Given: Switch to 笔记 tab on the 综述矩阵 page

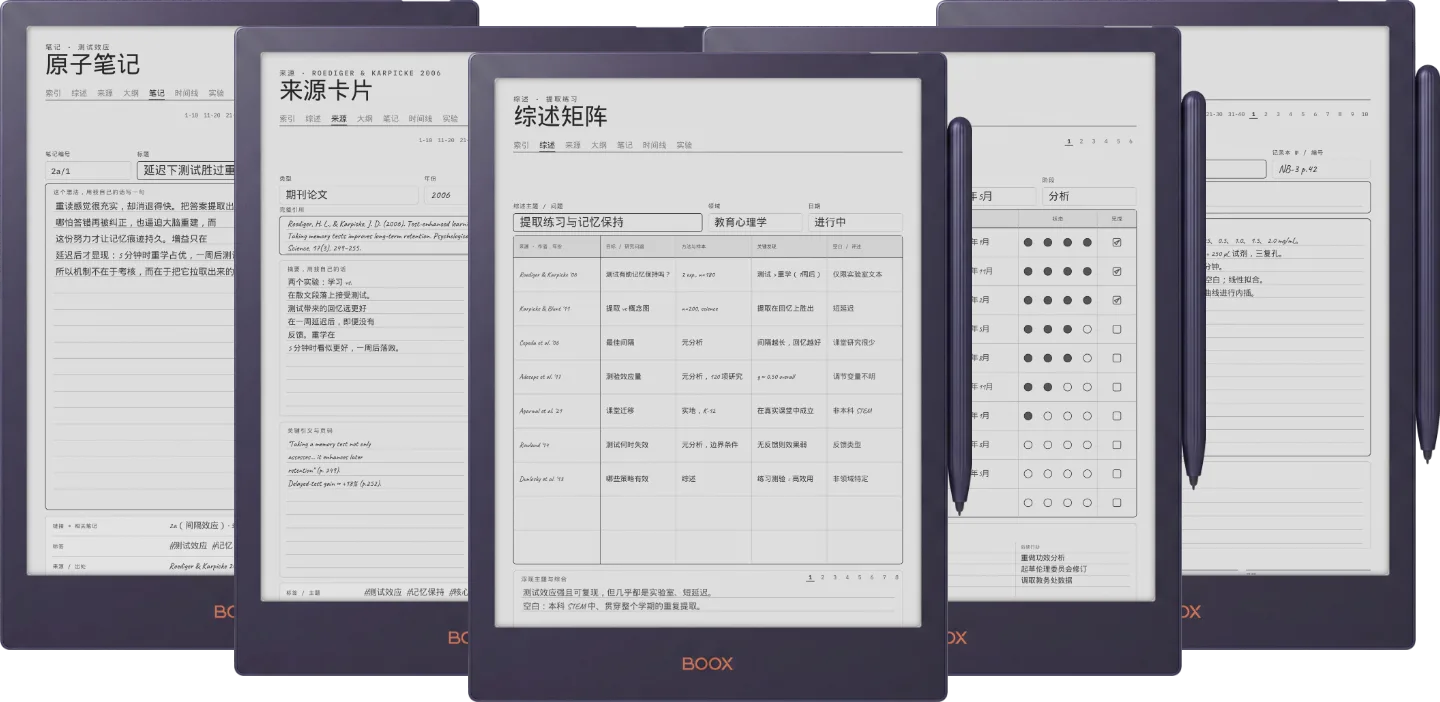Looking at the screenshot, I should (x=624, y=145).
